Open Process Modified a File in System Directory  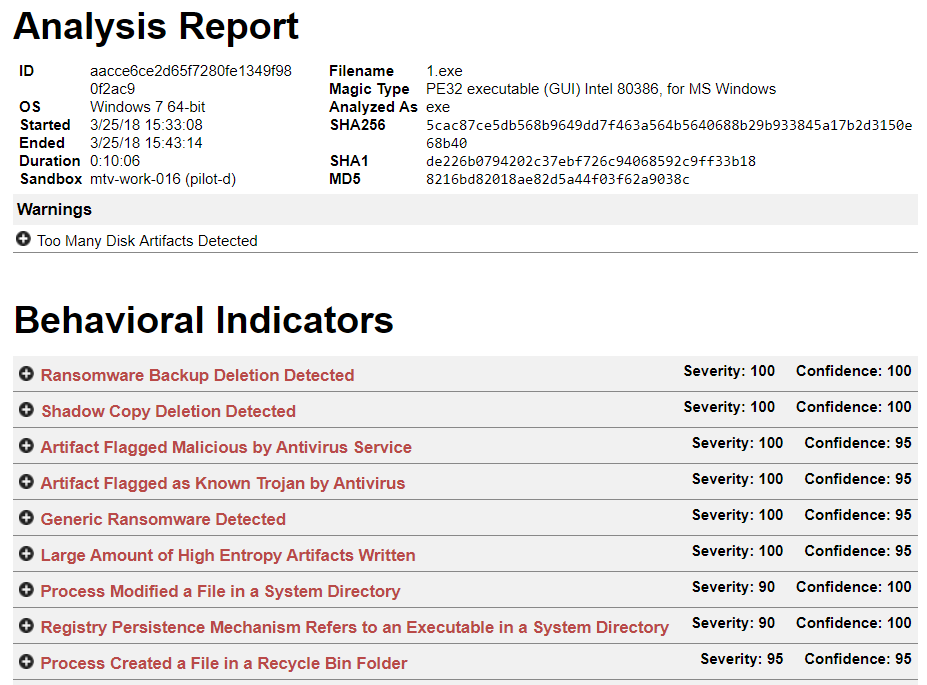220,592
